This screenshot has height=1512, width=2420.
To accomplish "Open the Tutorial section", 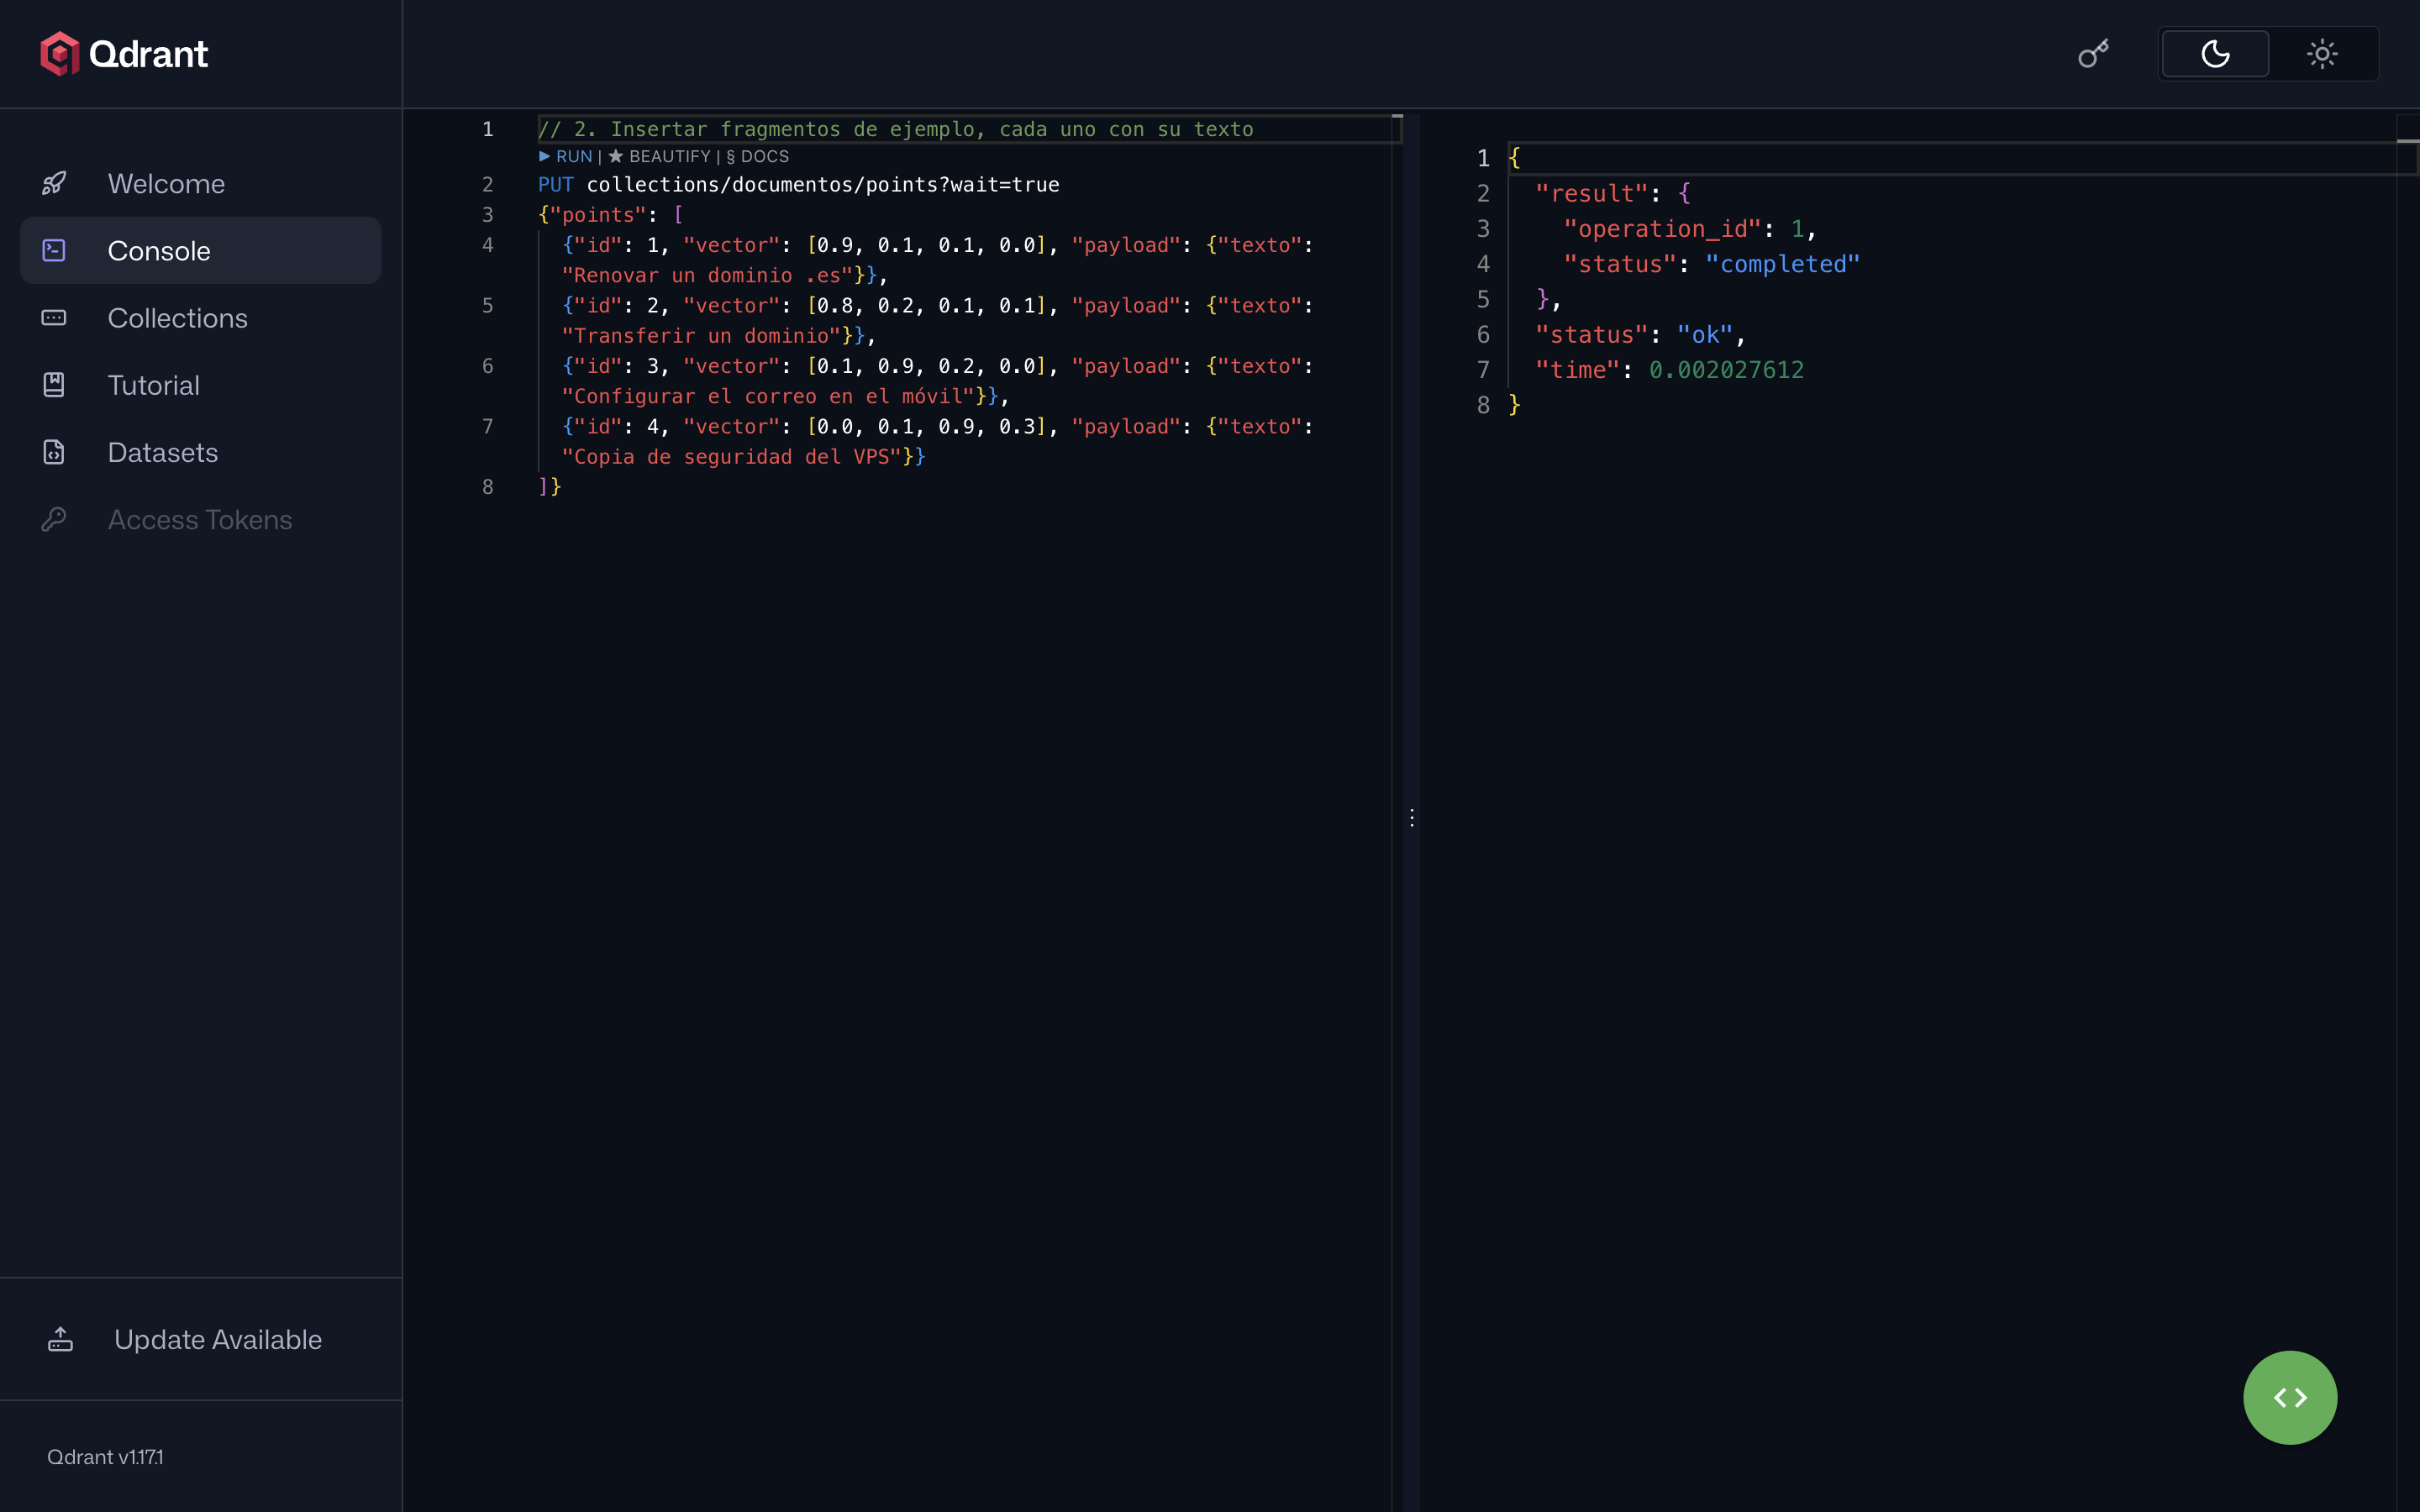I will click(x=201, y=385).
